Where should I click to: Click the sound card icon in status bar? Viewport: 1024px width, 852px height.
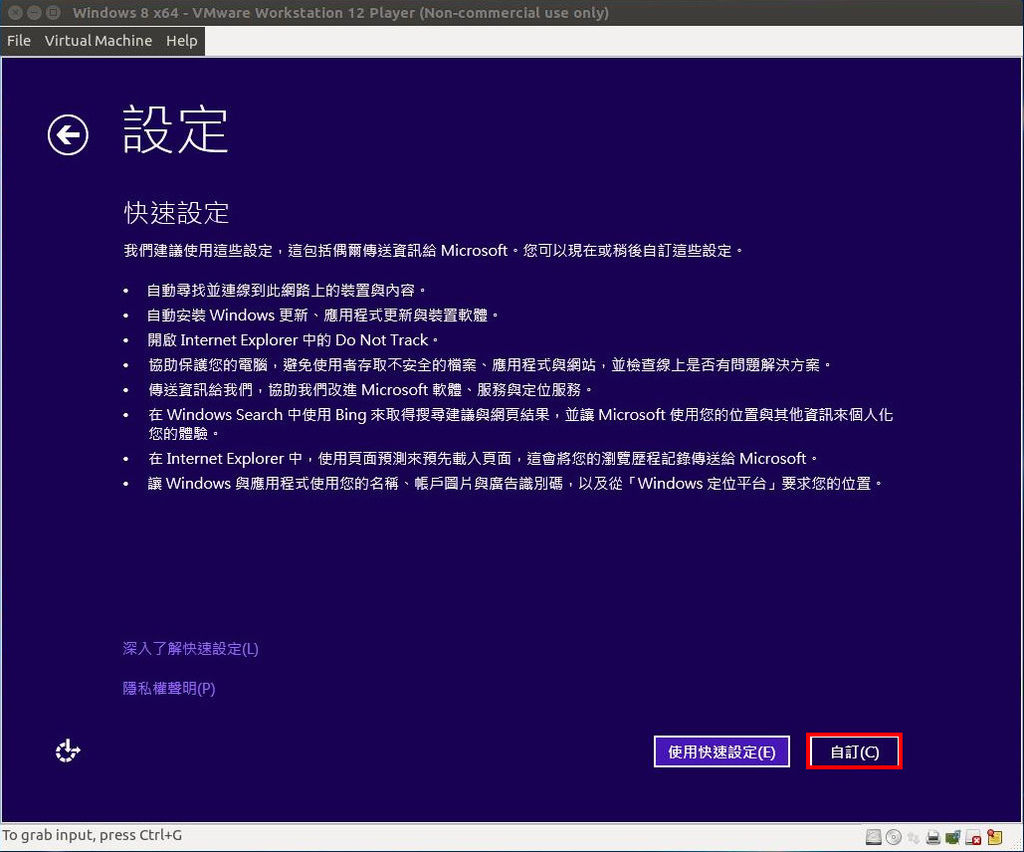pyautogui.click(x=953, y=837)
